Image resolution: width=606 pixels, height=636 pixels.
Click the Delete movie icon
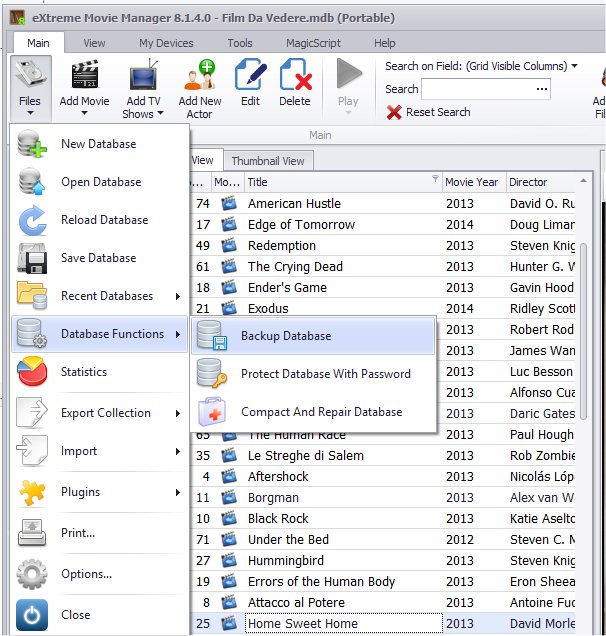[295, 77]
